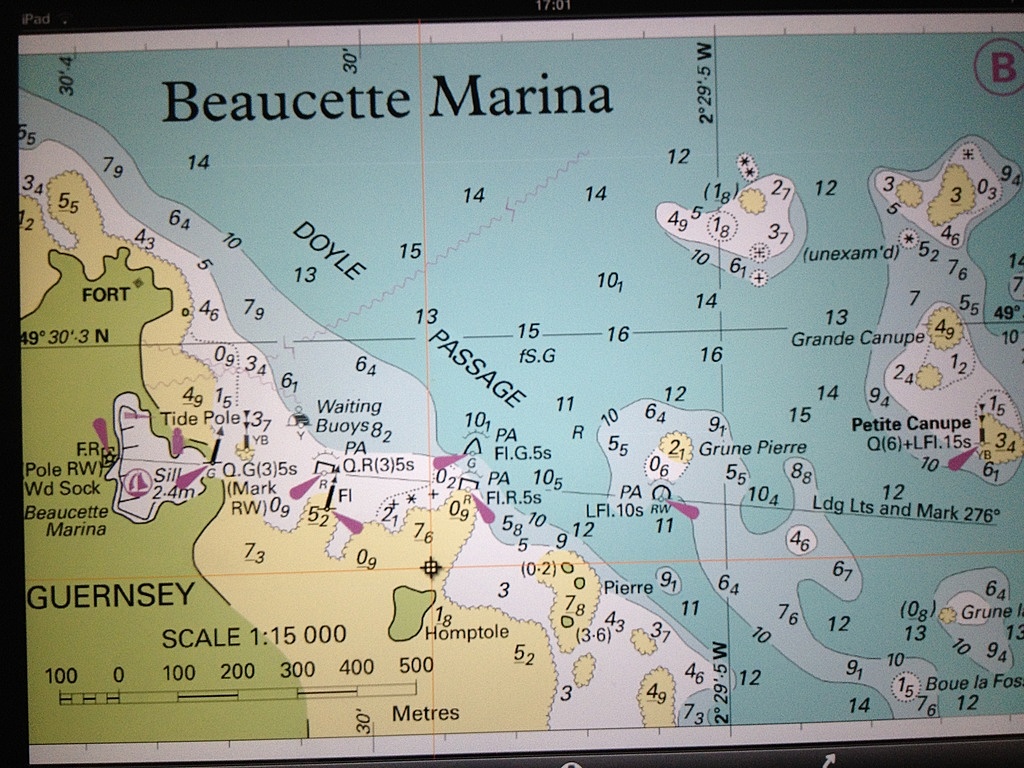Tap the Petite Canupe YB cardinal beacon symbol

[x=982, y=426]
